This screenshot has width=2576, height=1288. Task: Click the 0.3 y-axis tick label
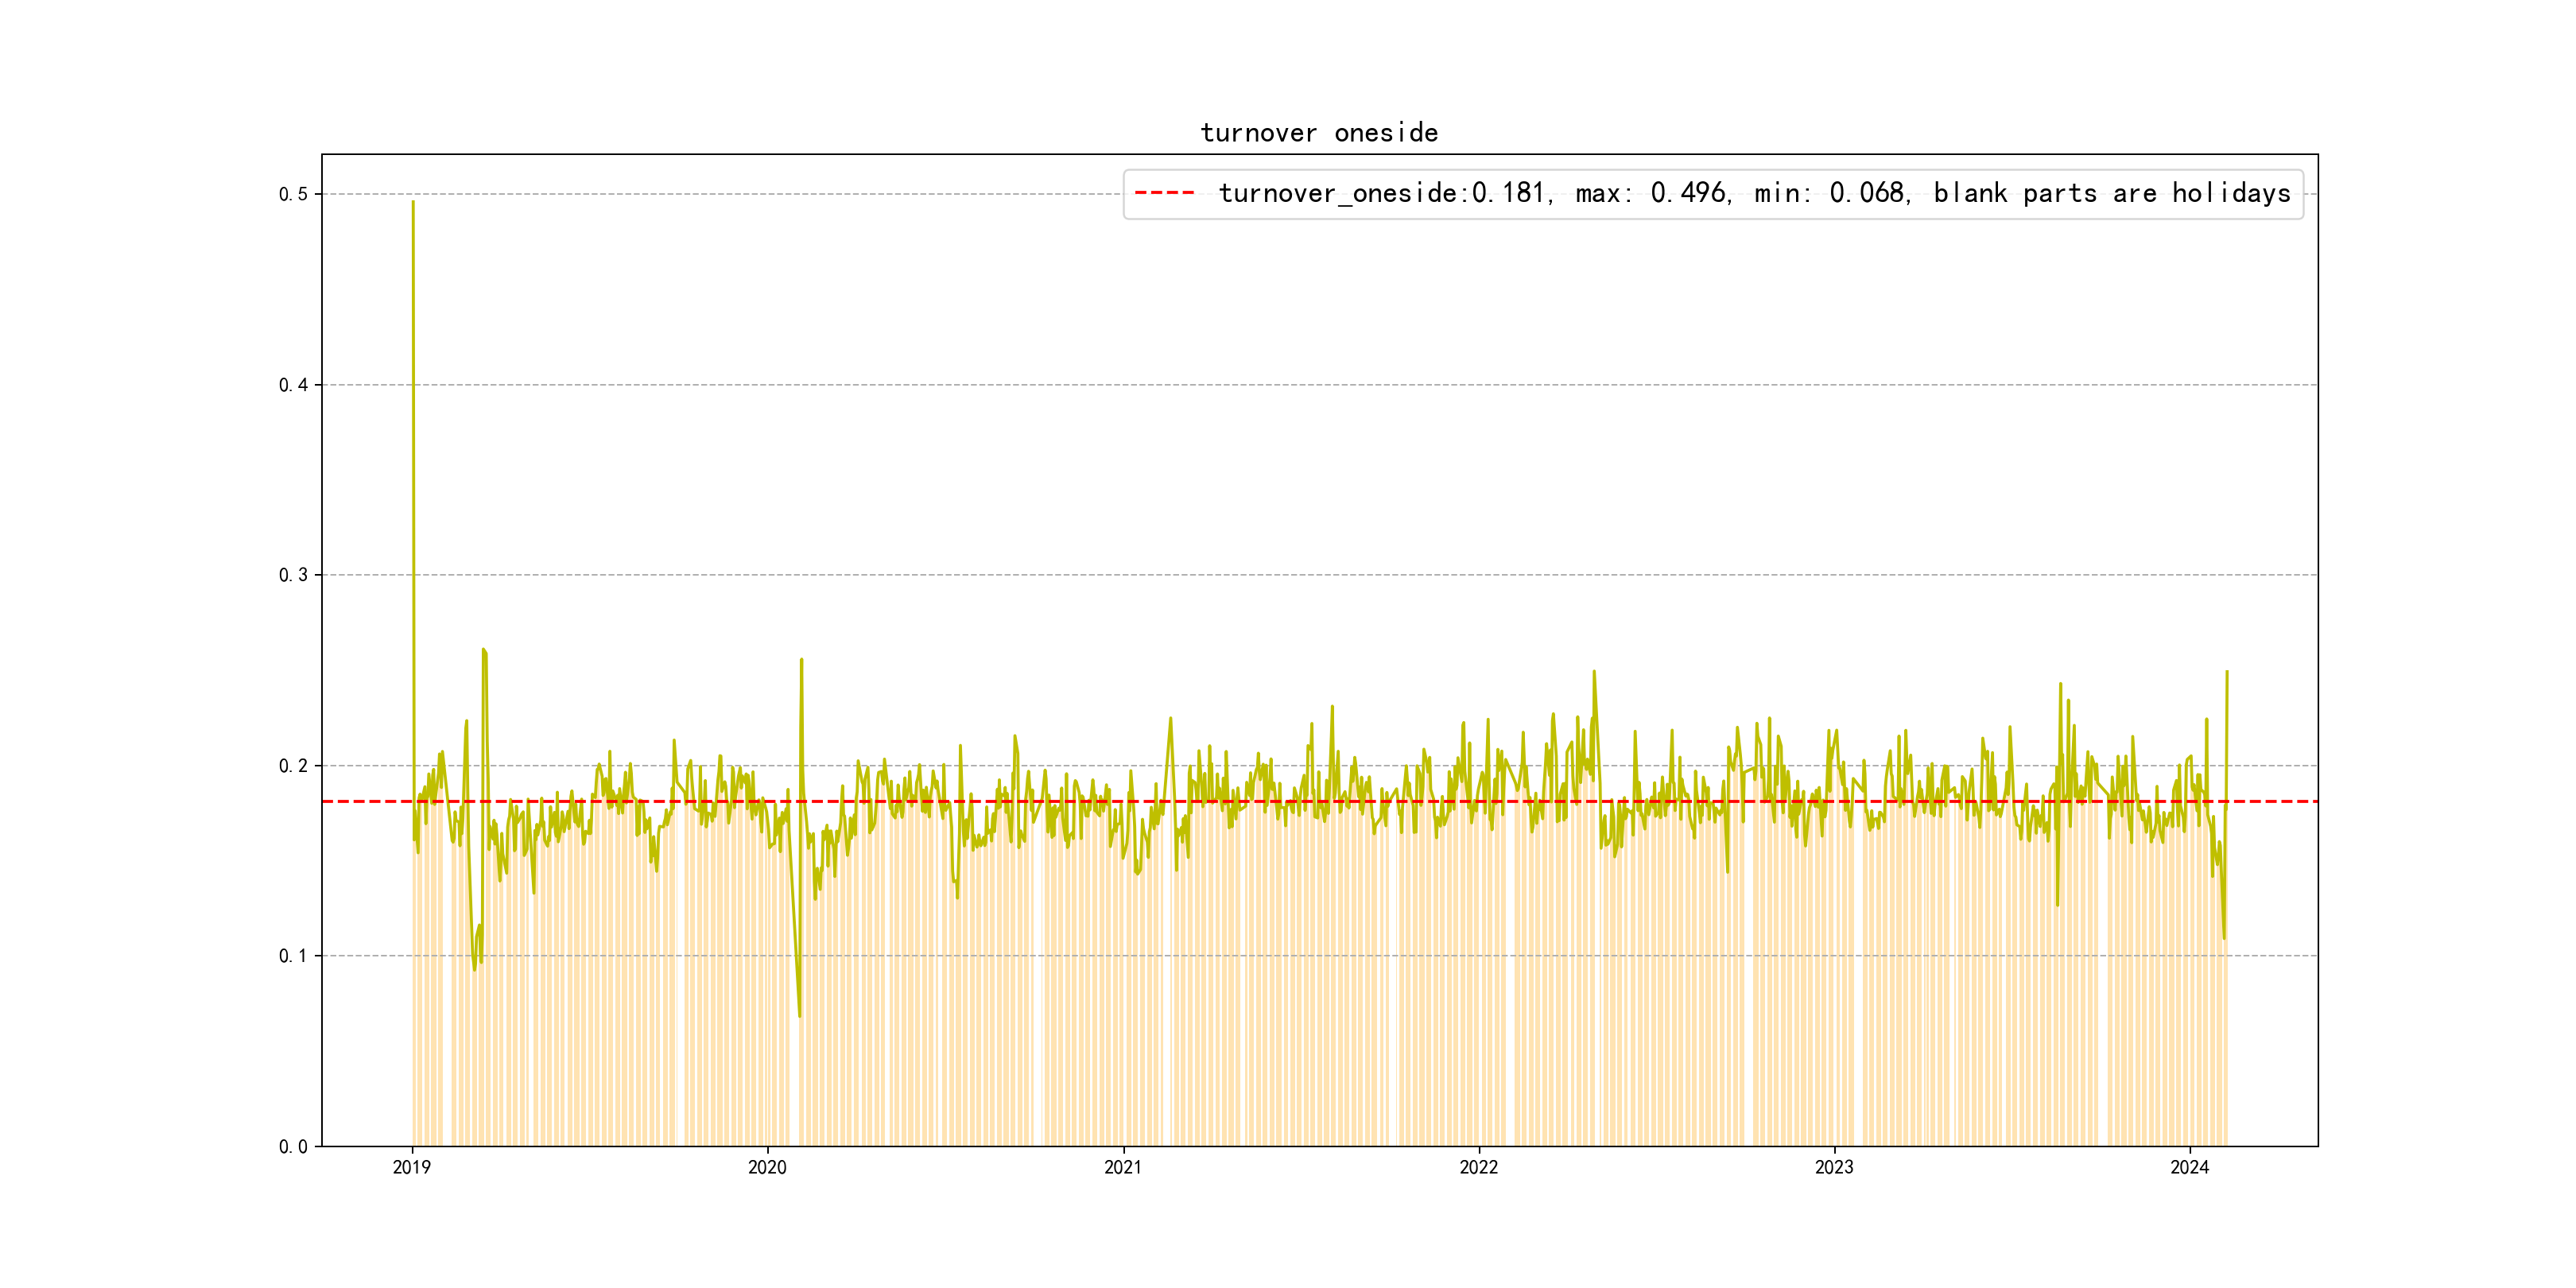pyautogui.click(x=293, y=575)
